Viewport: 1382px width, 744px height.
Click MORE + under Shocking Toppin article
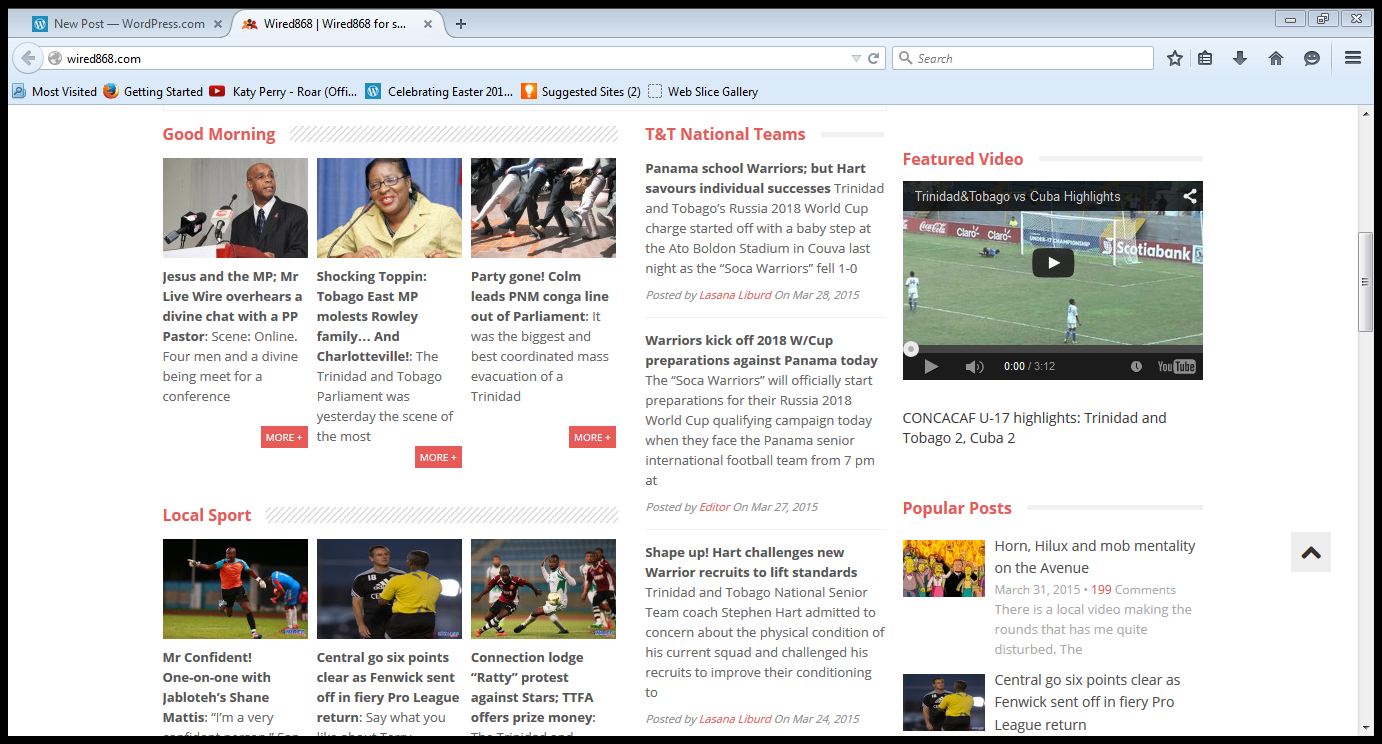tap(438, 457)
